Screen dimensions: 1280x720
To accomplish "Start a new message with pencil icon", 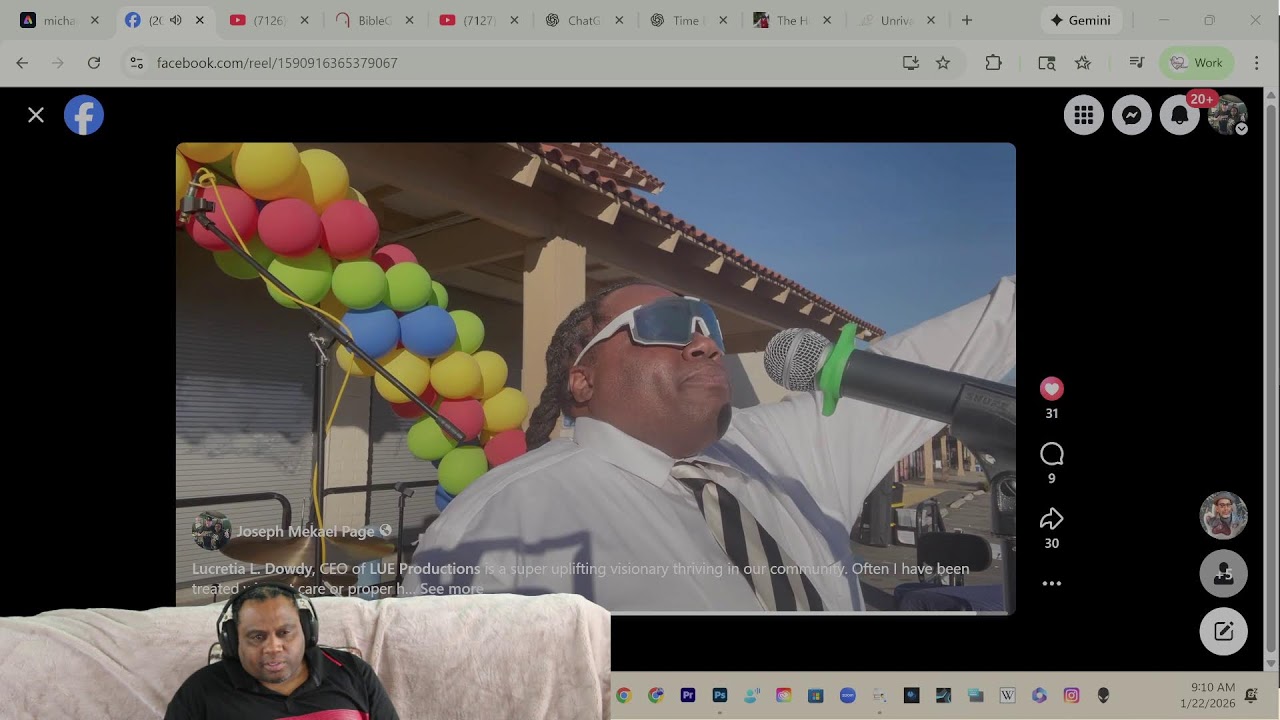I will point(1224,631).
